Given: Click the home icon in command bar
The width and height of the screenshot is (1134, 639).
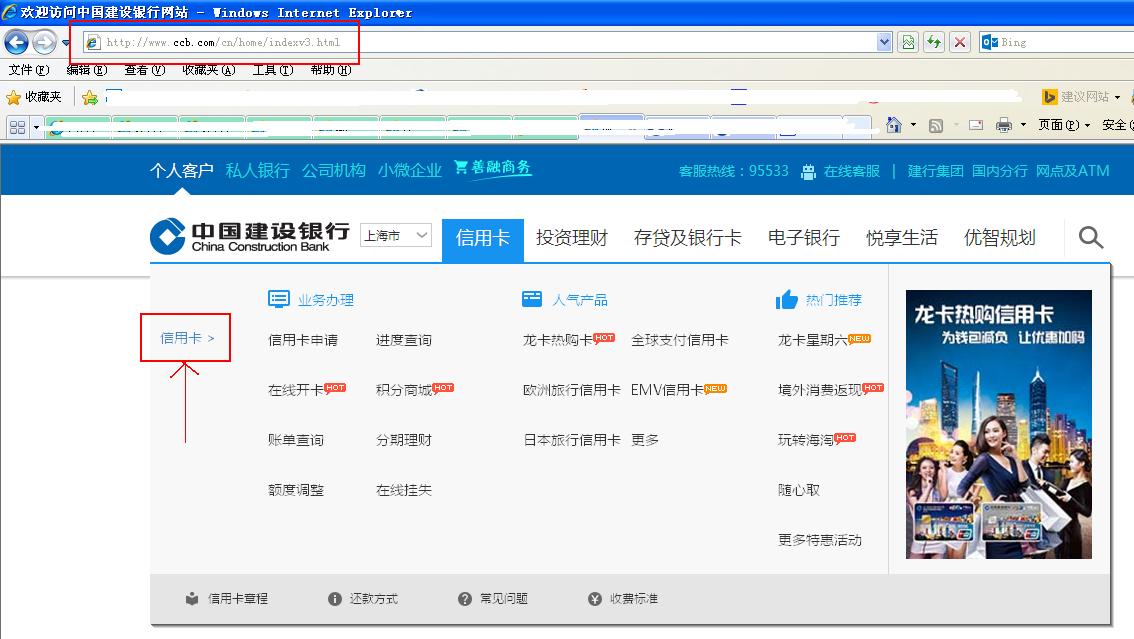Looking at the screenshot, I should pyautogui.click(x=894, y=125).
